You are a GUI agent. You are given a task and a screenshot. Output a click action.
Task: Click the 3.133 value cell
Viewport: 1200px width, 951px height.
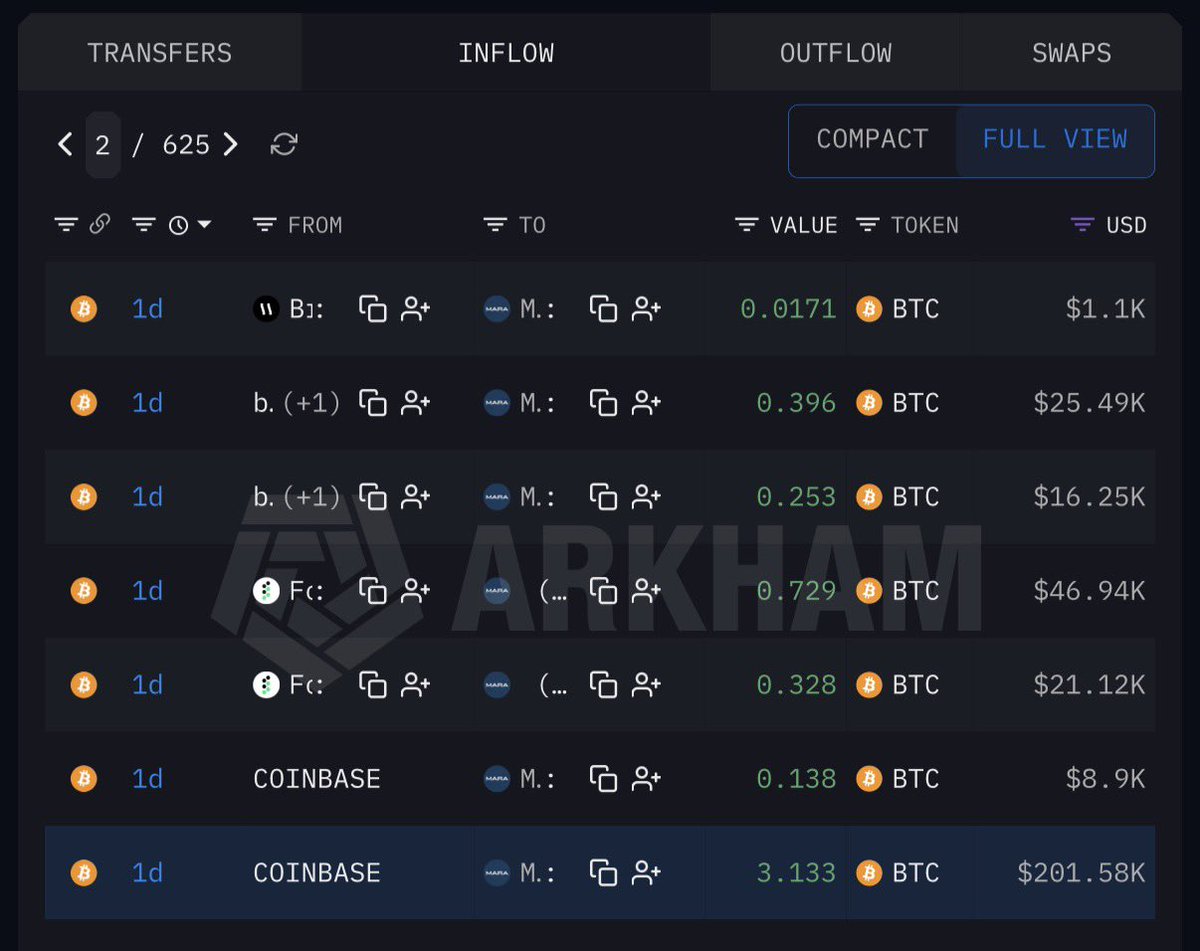point(796,873)
